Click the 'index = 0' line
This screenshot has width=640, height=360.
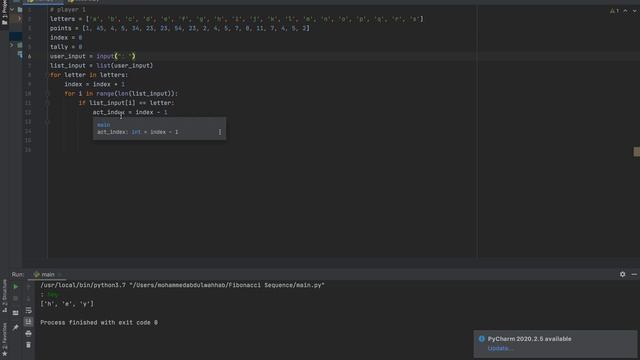(66, 38)
